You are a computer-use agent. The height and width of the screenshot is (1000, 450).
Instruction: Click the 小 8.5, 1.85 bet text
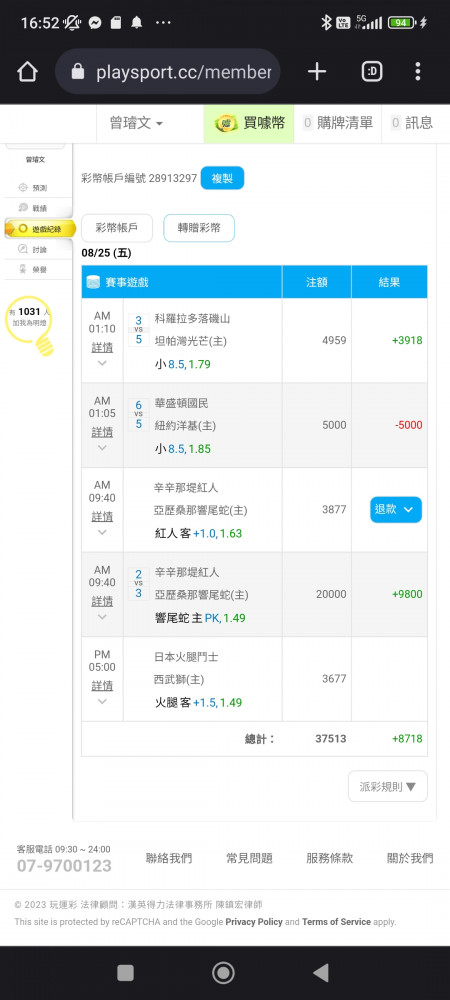(x=183, y=449)
